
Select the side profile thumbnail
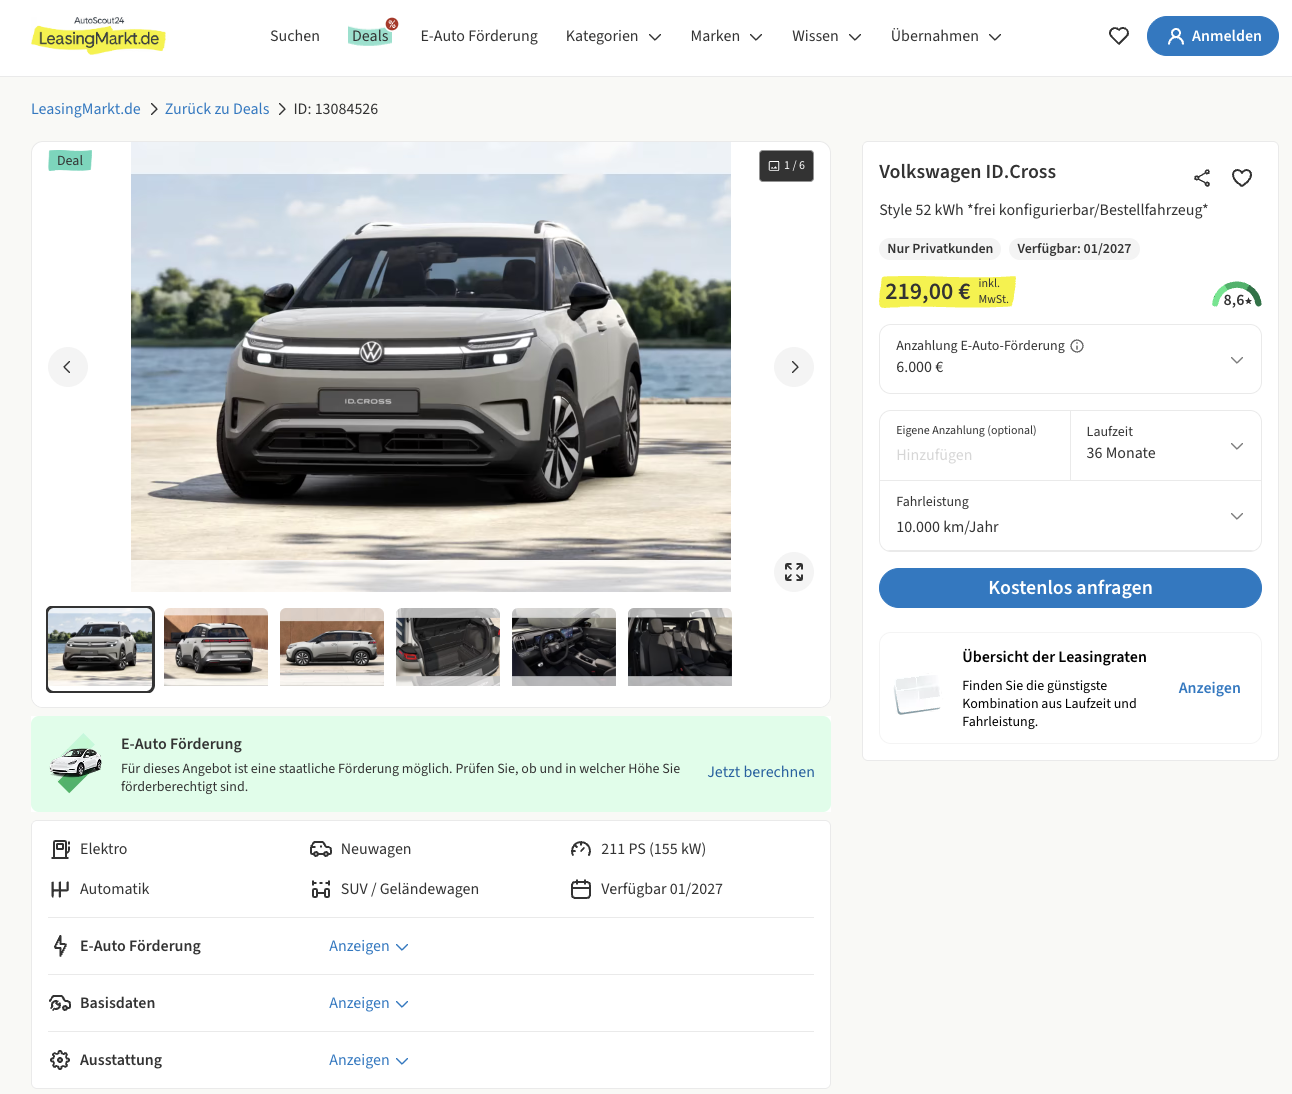332,647
